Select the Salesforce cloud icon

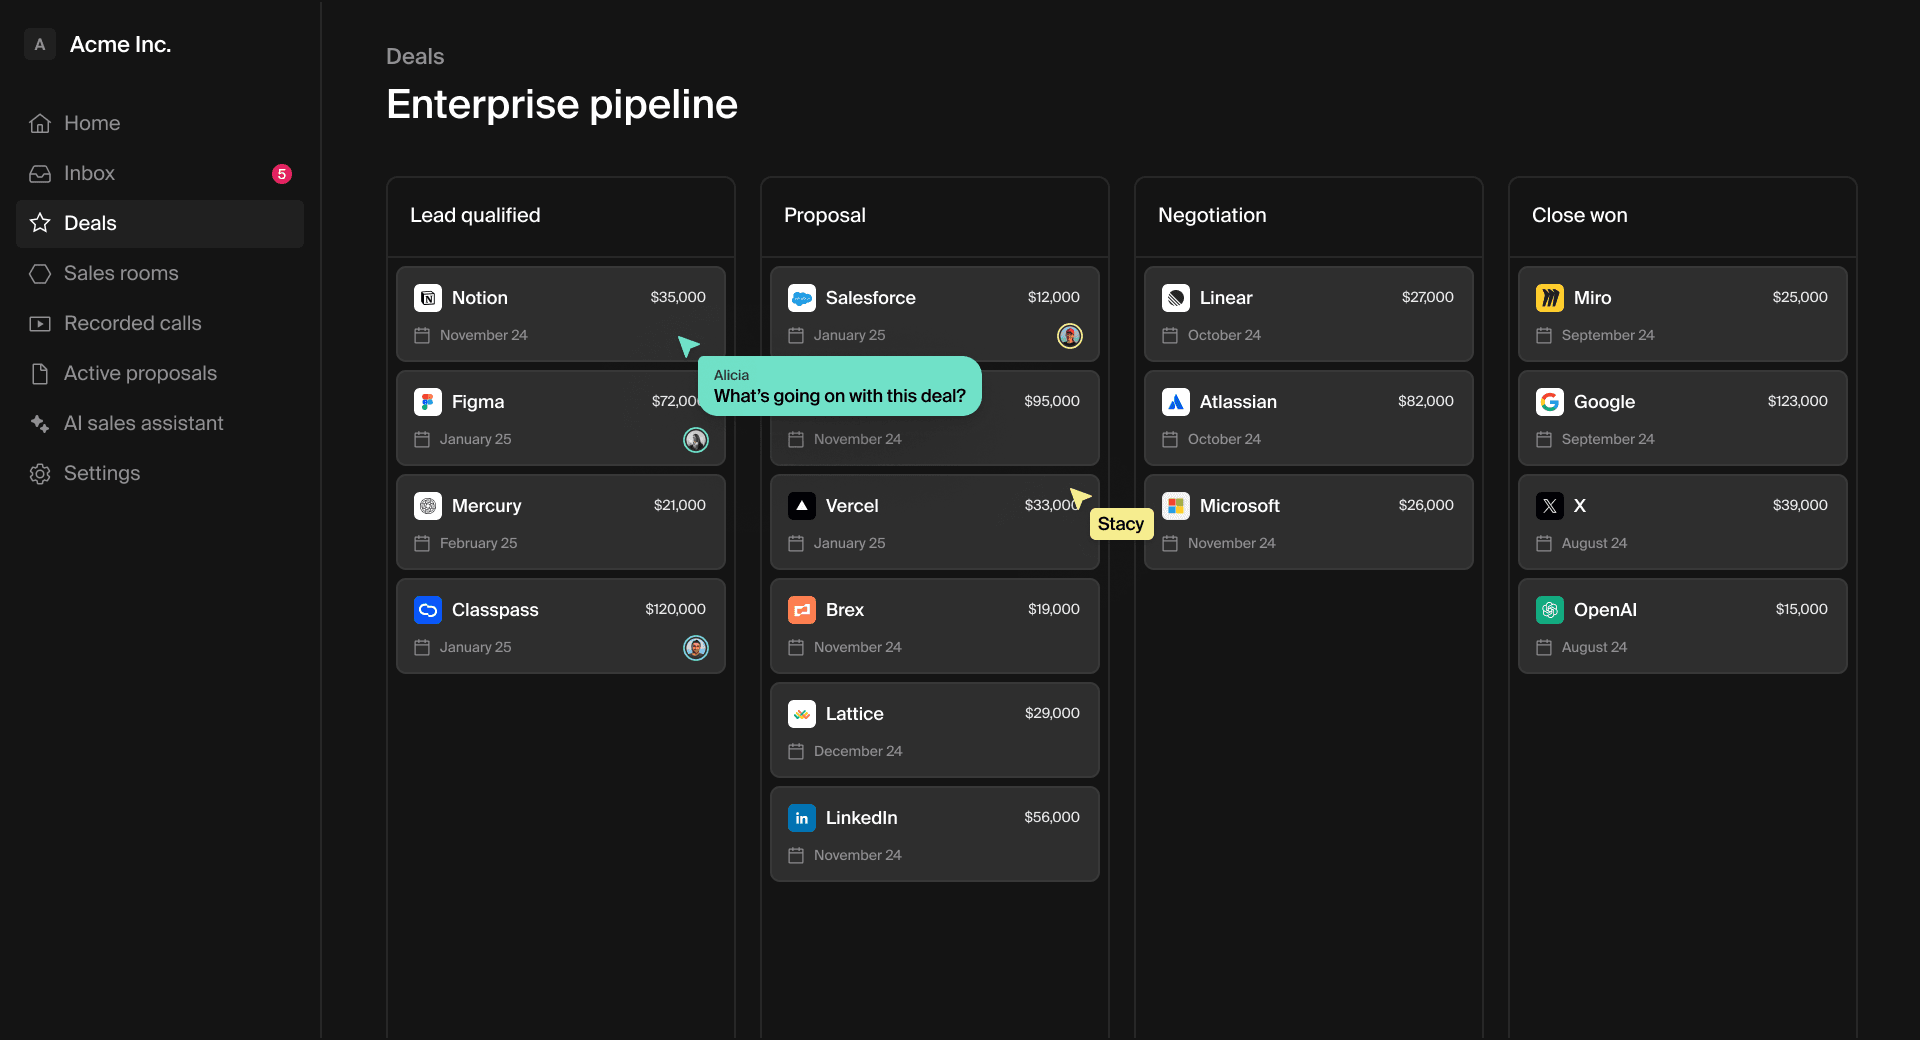pyautogui.click(x=802, y=297)
